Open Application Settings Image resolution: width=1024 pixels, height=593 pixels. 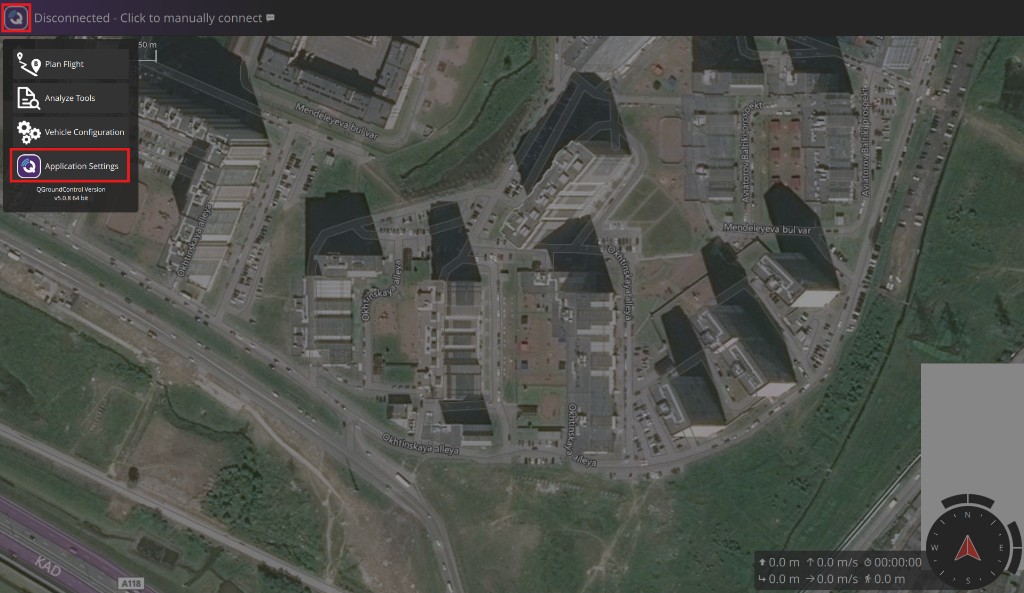coord(70,166)
